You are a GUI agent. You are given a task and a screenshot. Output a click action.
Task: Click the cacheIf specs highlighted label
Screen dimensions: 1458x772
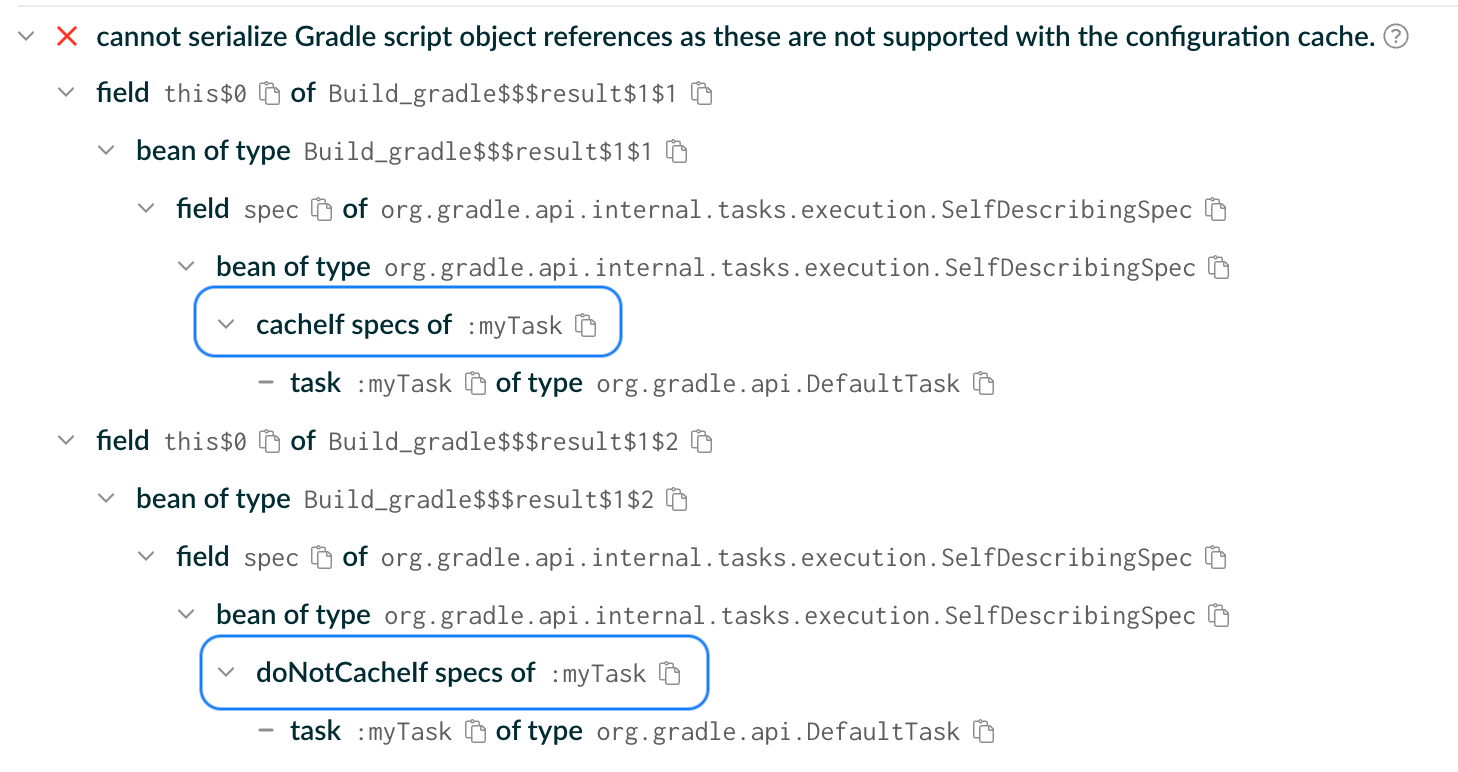pos(355,324)
